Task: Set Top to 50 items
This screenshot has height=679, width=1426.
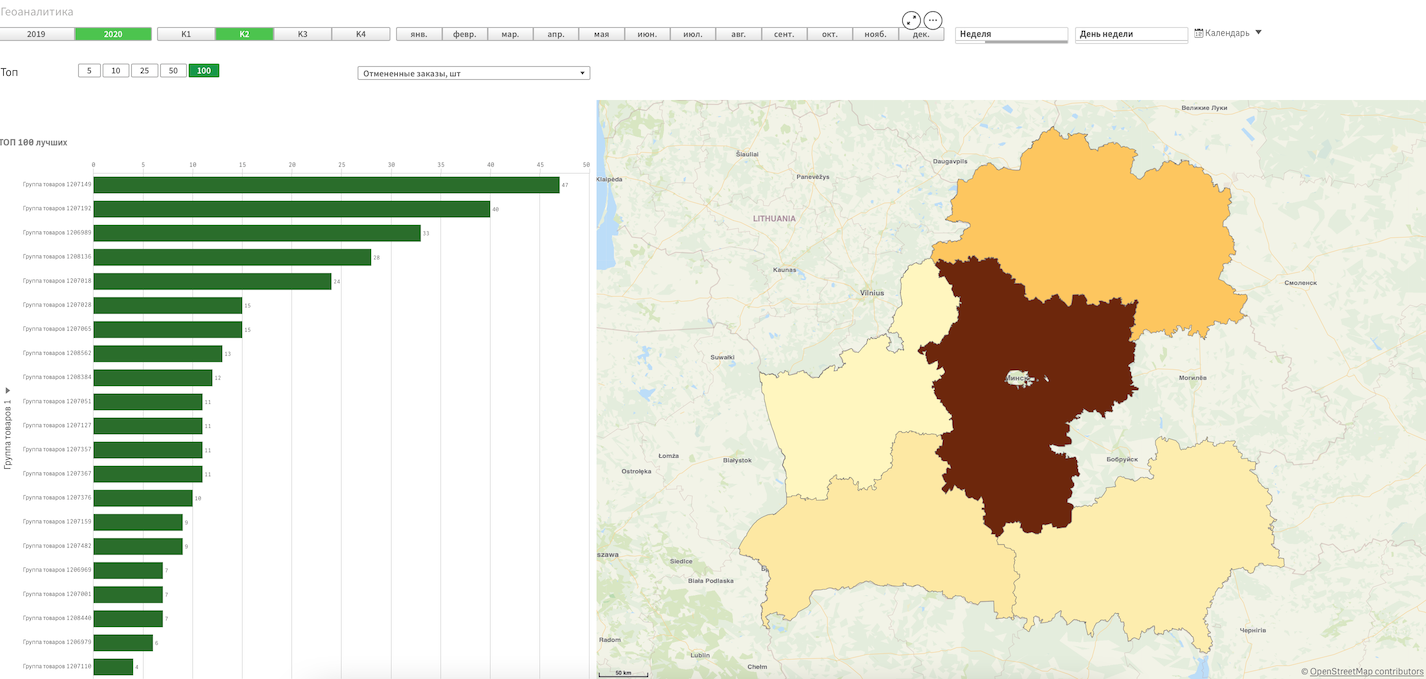Action: 173,71
